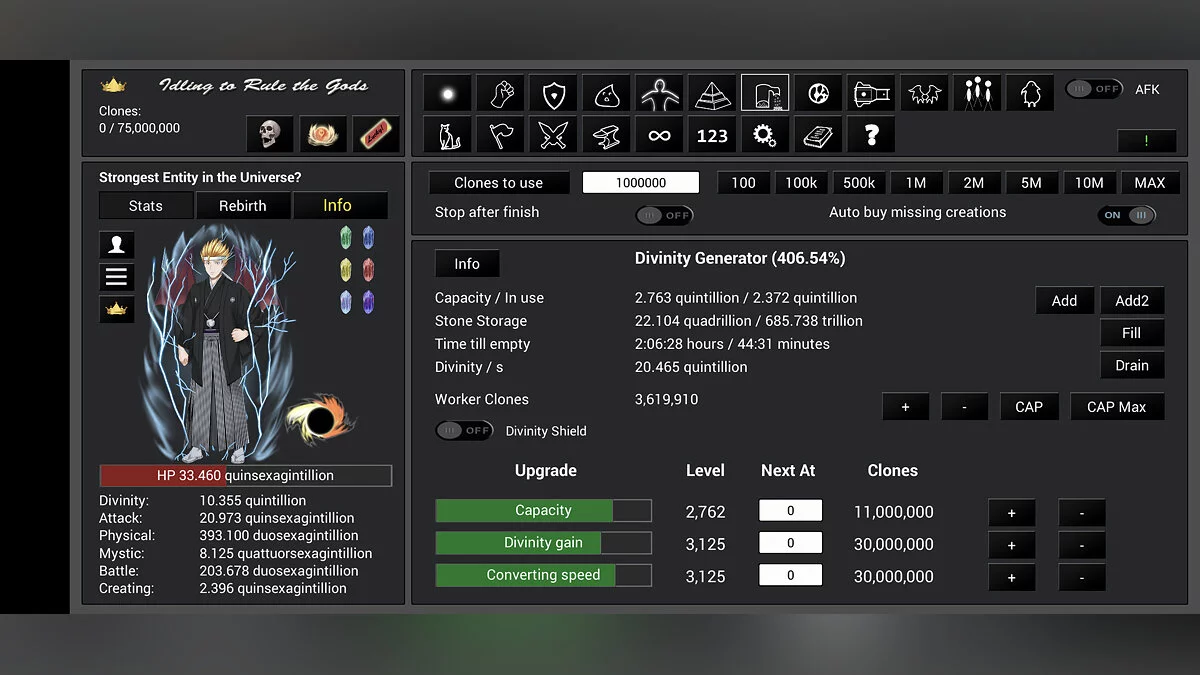The height and width of the screenshot is (675, 1200).
Task: Open help using the question mark icon
Action: click(871, 134)
